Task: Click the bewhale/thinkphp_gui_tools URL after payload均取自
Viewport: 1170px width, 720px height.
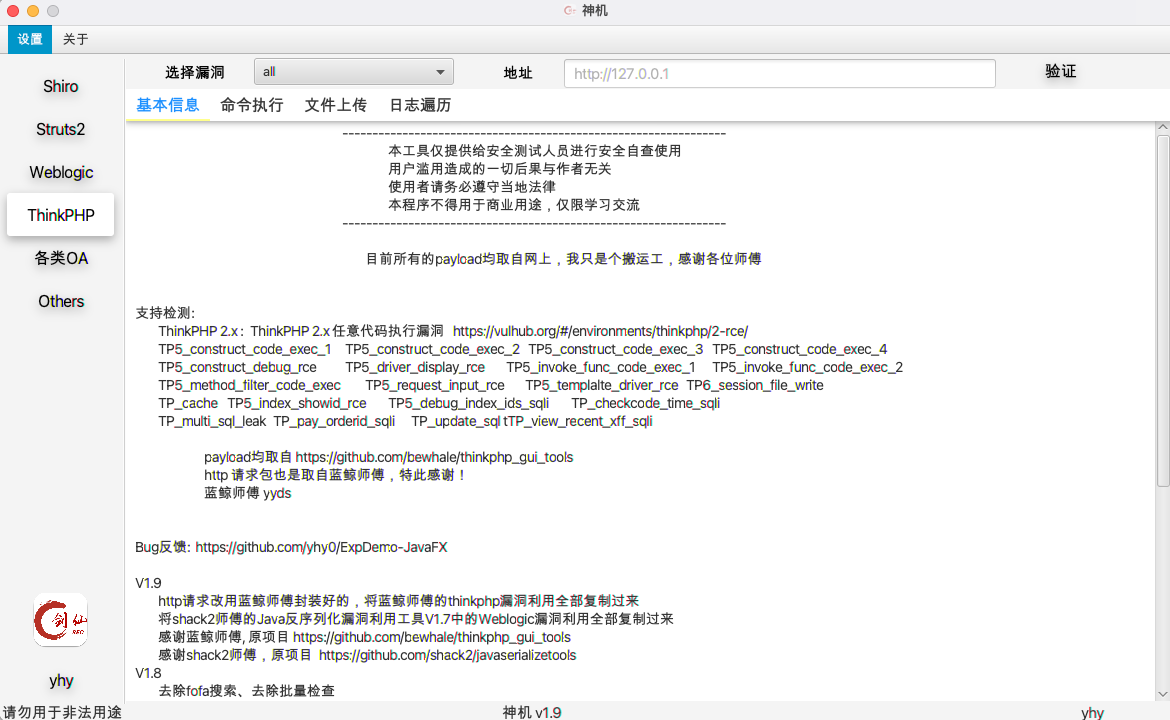Action: pos(434,457)
